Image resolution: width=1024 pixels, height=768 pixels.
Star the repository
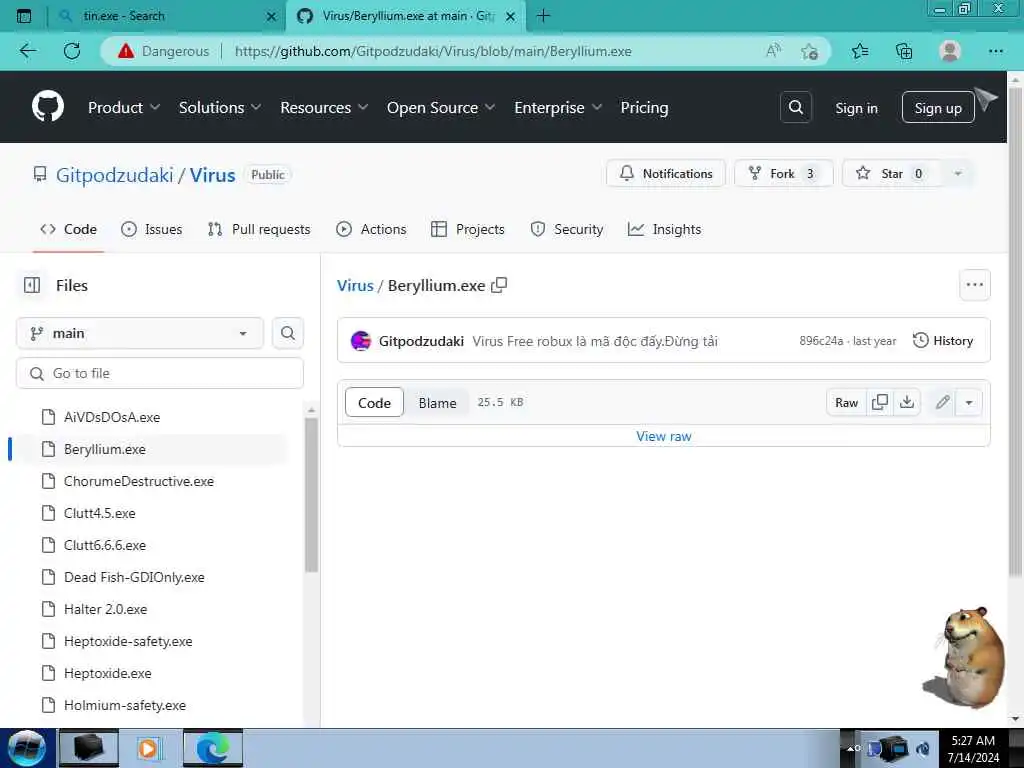(x=891, y=174)
